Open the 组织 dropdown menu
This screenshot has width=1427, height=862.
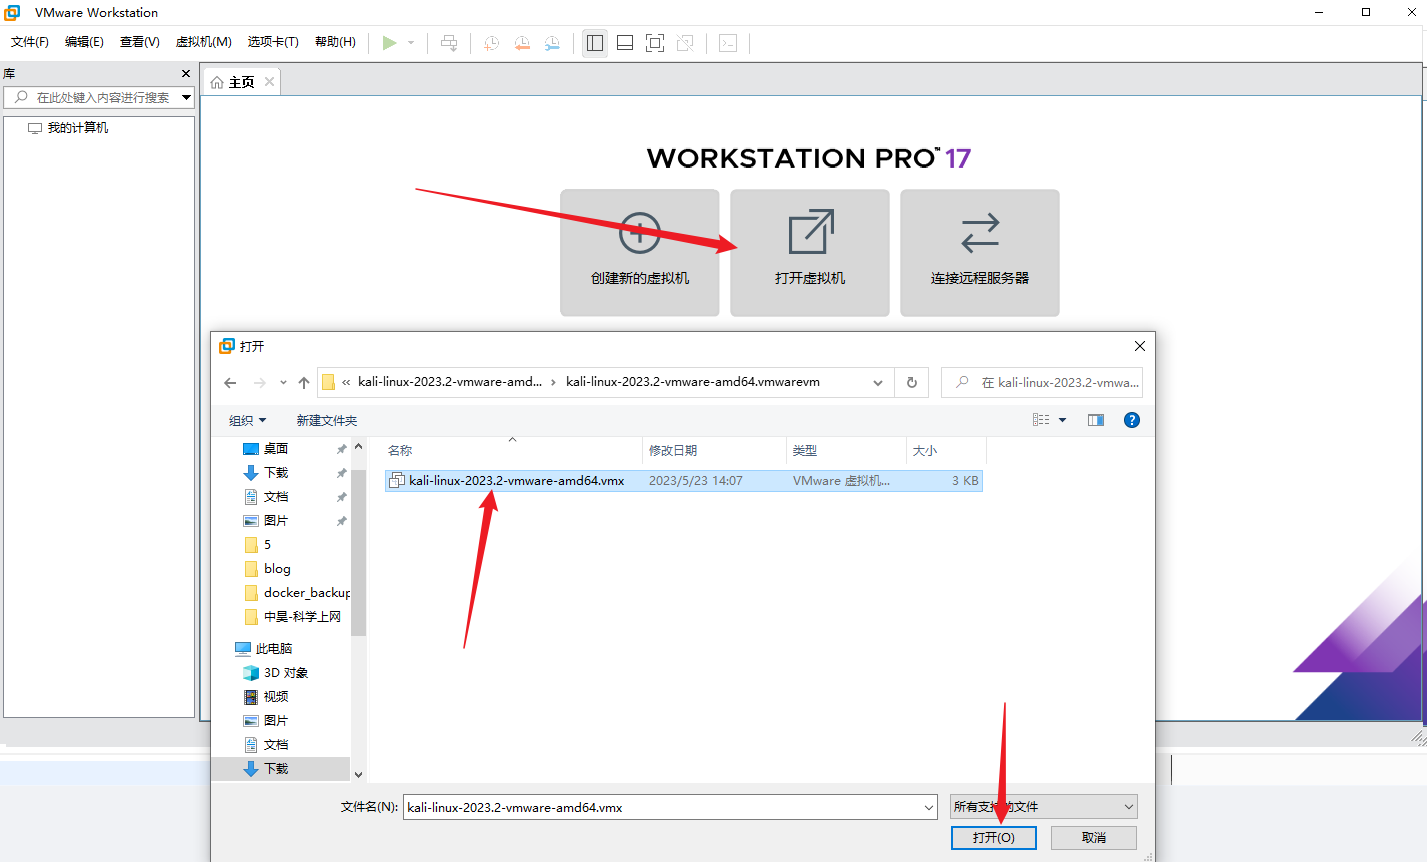point(248,421)
